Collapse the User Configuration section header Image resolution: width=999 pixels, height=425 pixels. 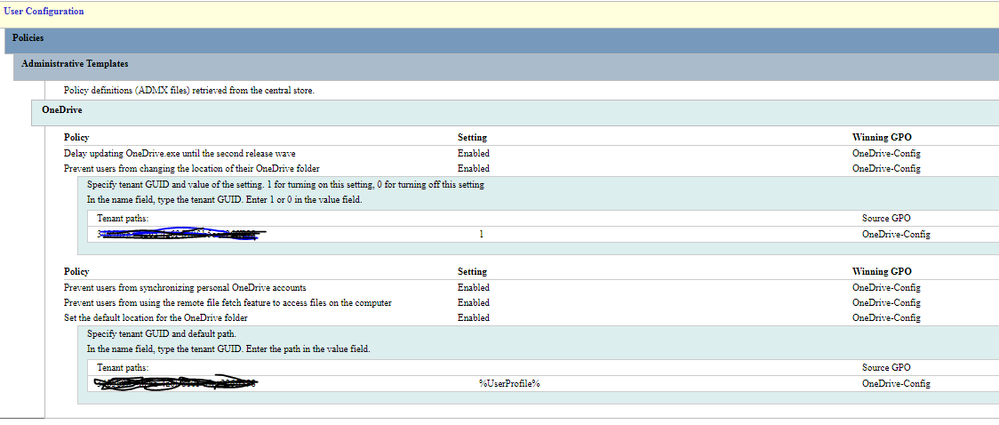click(x=500, y=15)
